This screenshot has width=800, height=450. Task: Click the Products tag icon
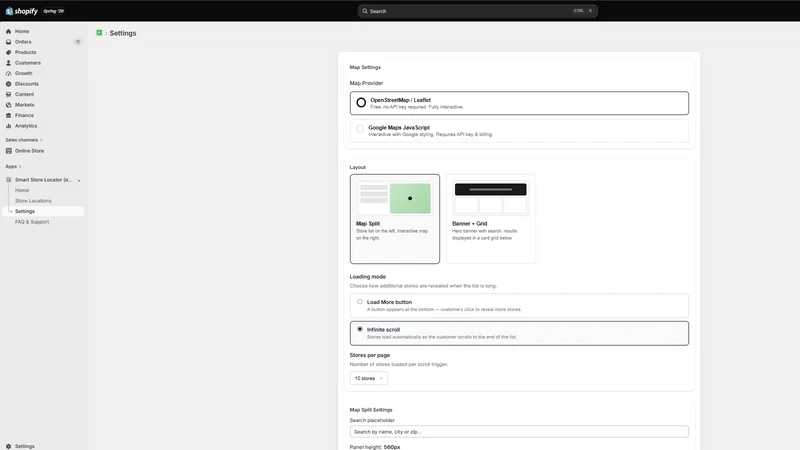8,52
